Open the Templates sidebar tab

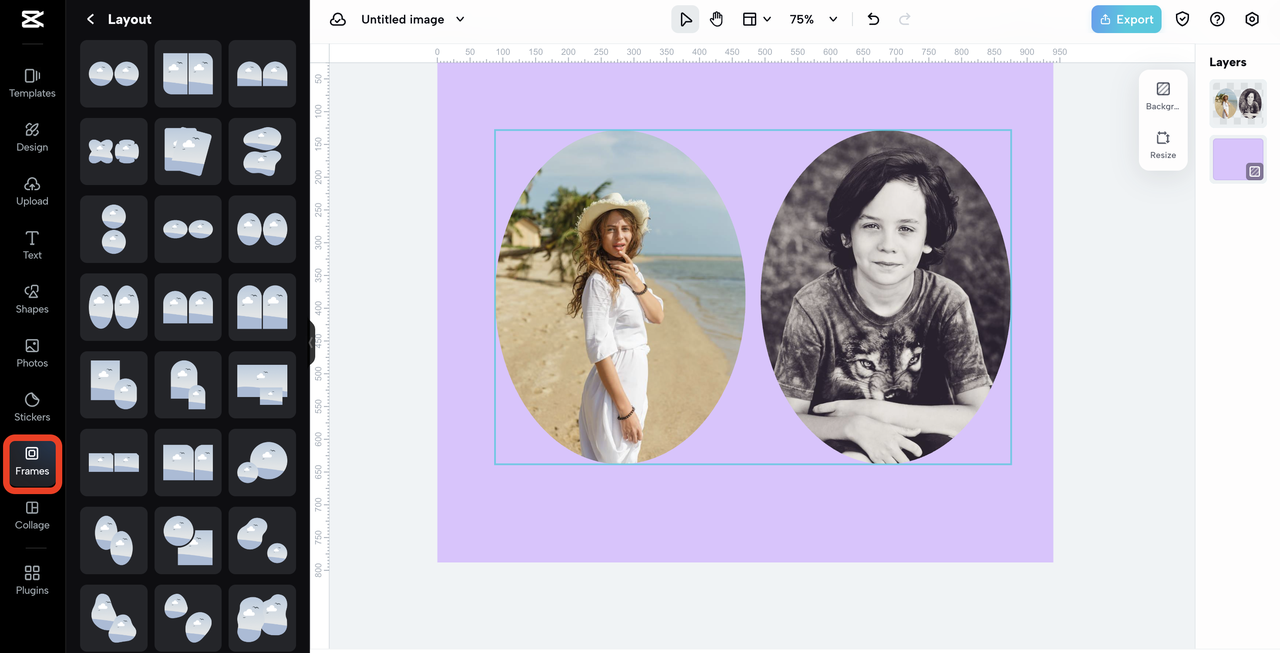32,82
